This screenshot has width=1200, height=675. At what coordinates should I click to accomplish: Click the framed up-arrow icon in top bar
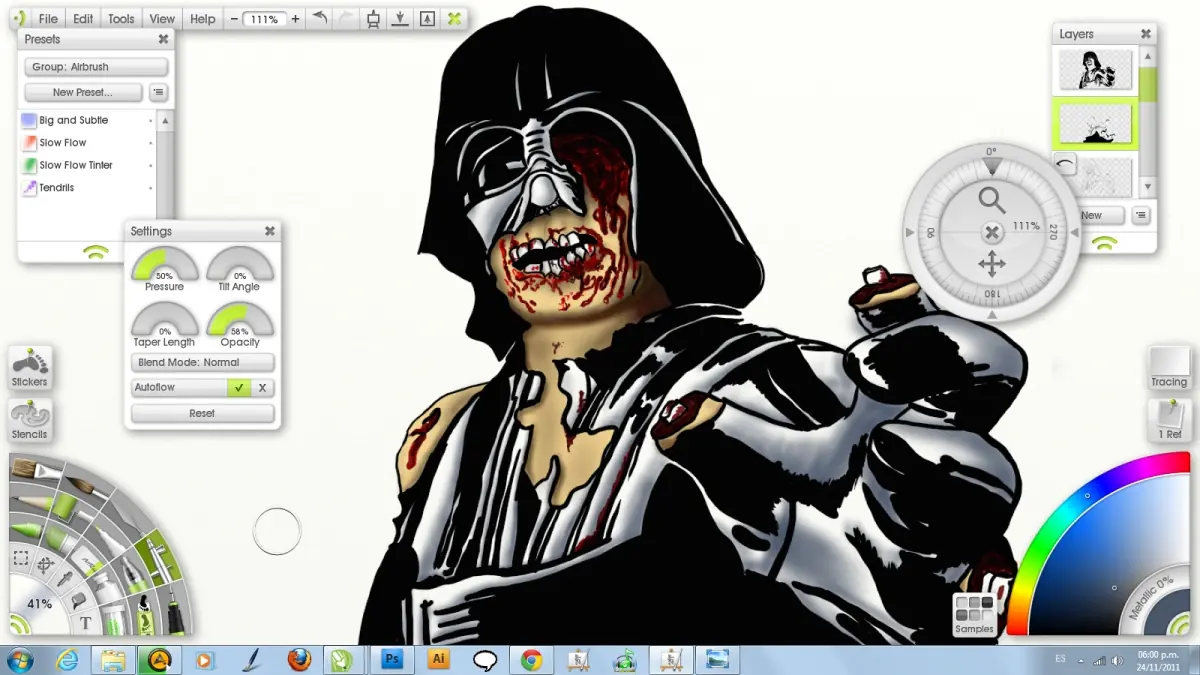[x=427, y=18]
